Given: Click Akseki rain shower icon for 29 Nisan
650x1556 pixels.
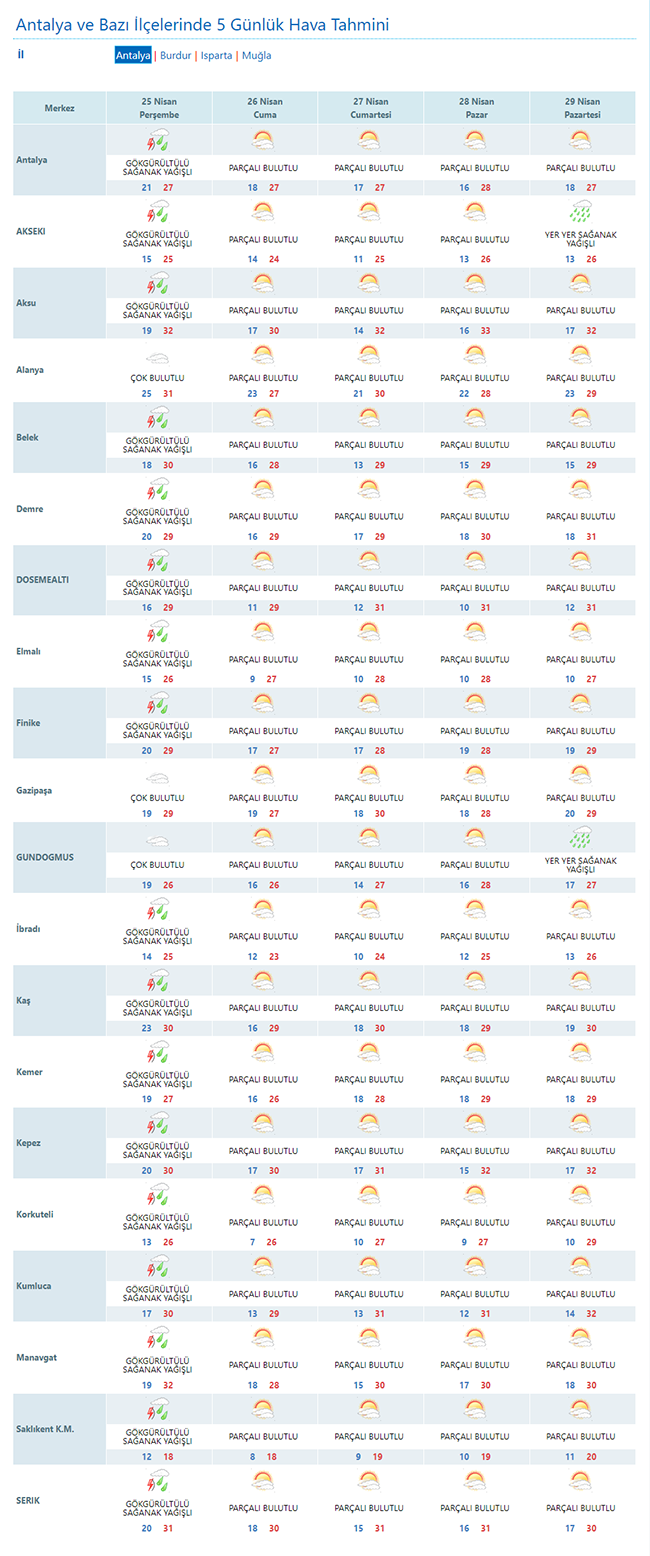Looking at the screenshot, I should 581,212.
